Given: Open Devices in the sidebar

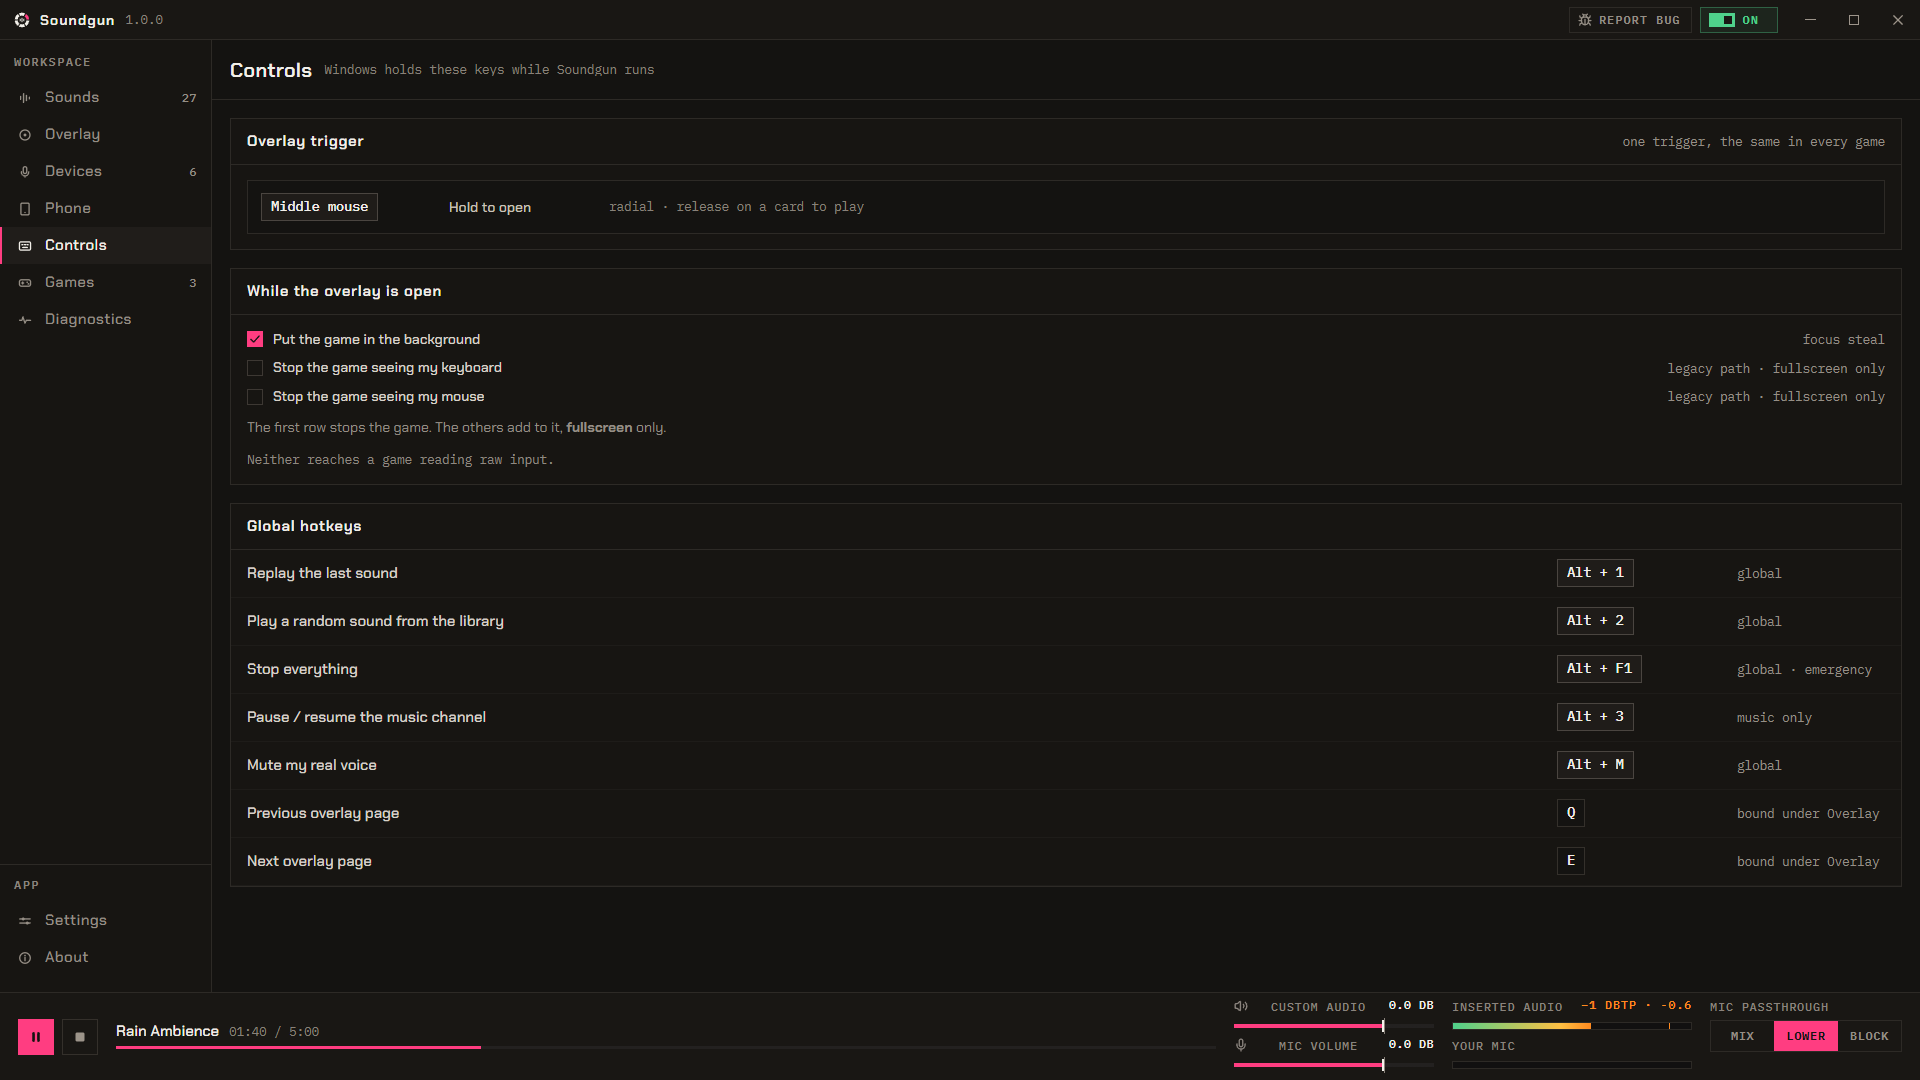Looking at the screenshot, I should tap(105, 171).
